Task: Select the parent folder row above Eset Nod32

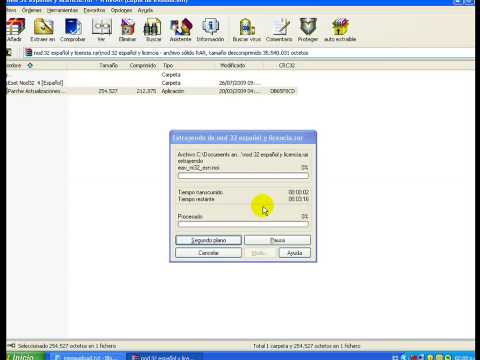Action: click(152, 75)
